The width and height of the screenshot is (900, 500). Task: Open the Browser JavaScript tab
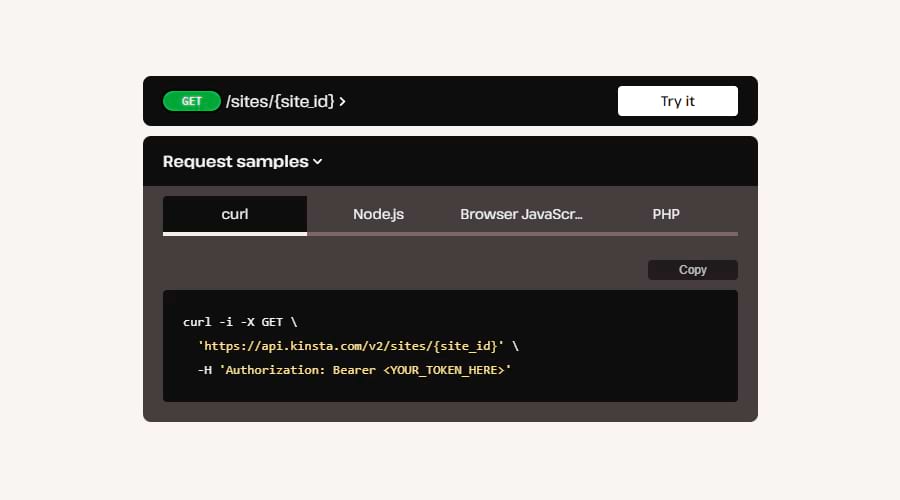521,214
